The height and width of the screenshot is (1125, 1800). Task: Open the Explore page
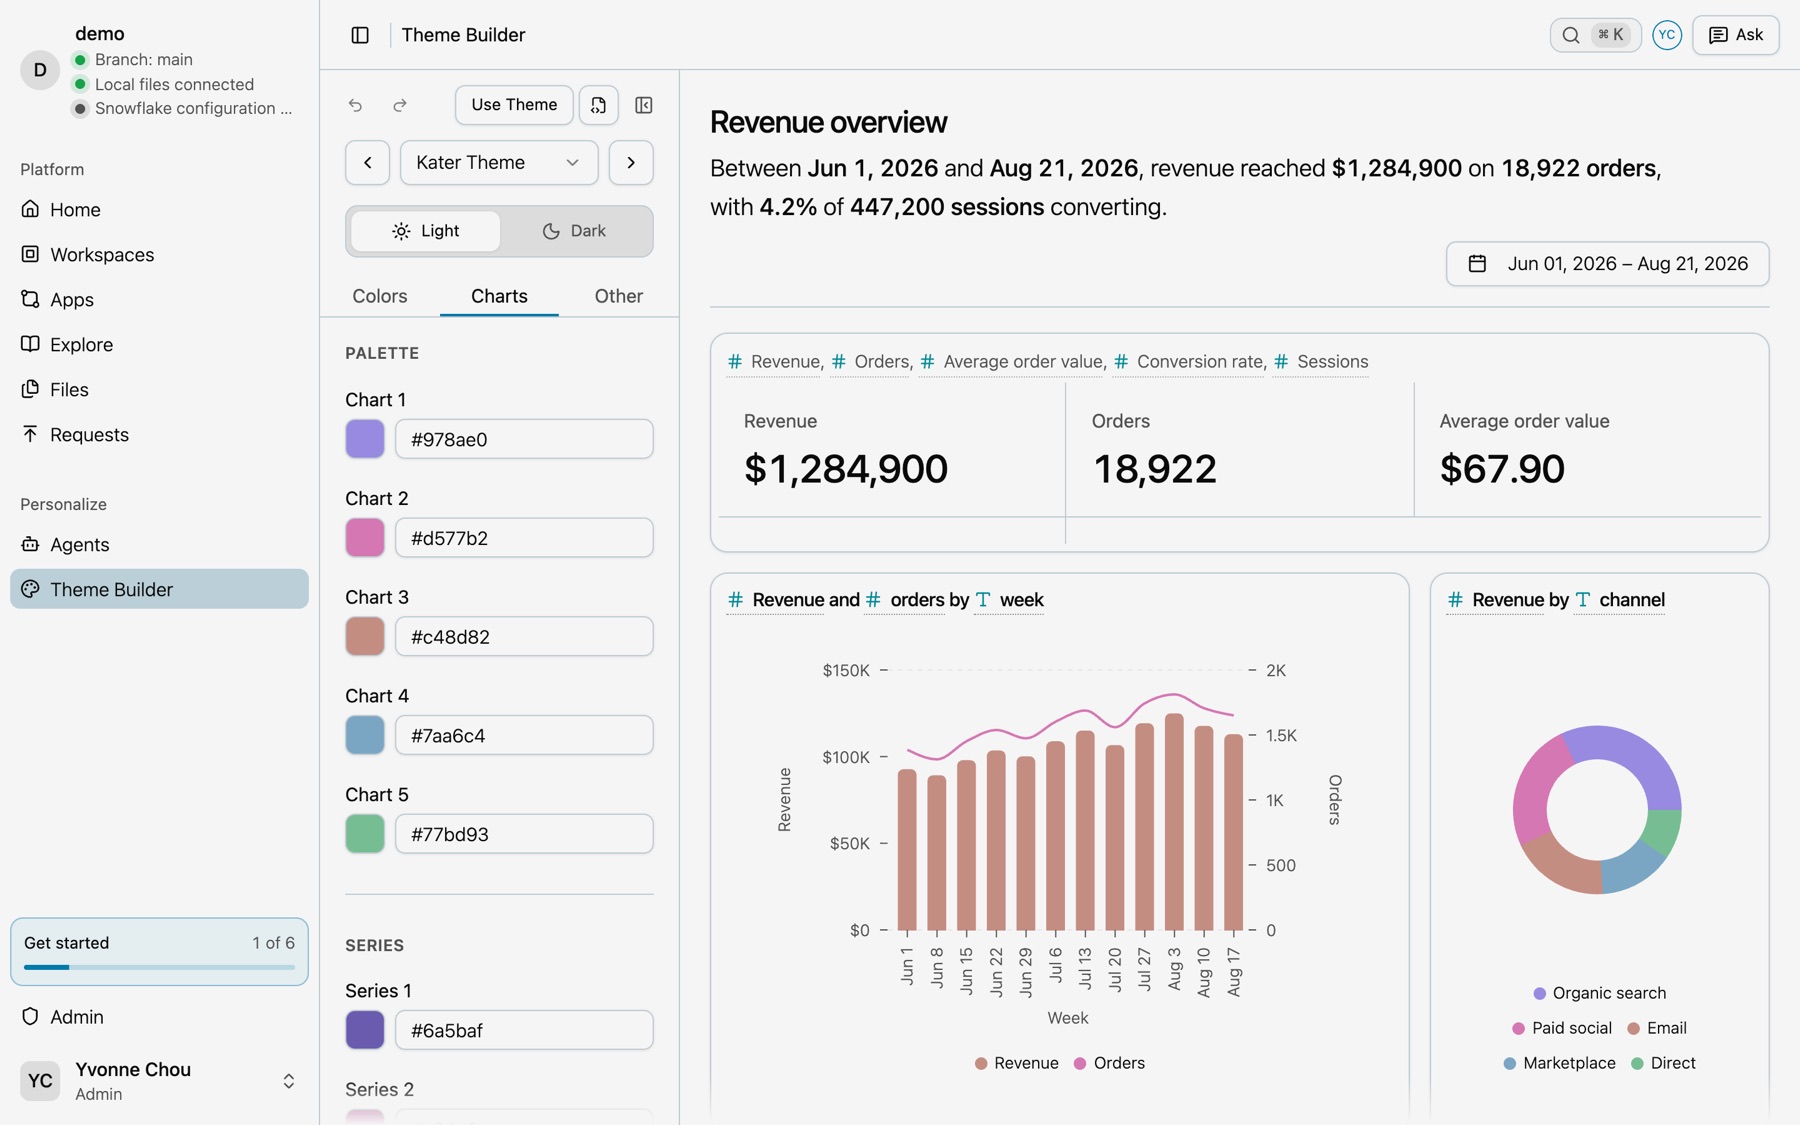pyautogui.click(x=160, y=345)
